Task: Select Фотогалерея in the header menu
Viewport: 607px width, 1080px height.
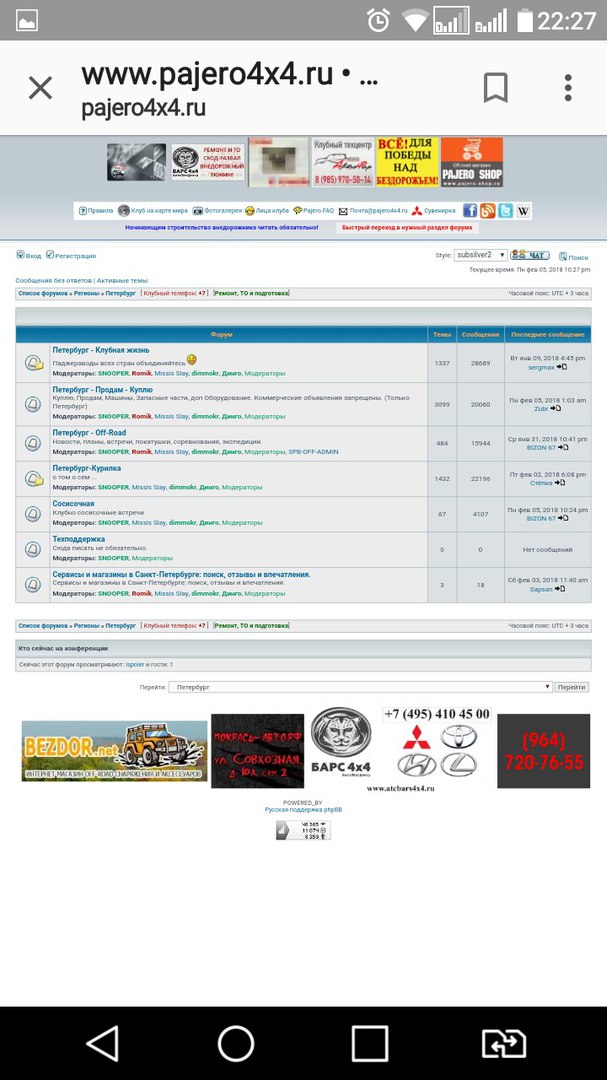Action: [x=223, y=211]
